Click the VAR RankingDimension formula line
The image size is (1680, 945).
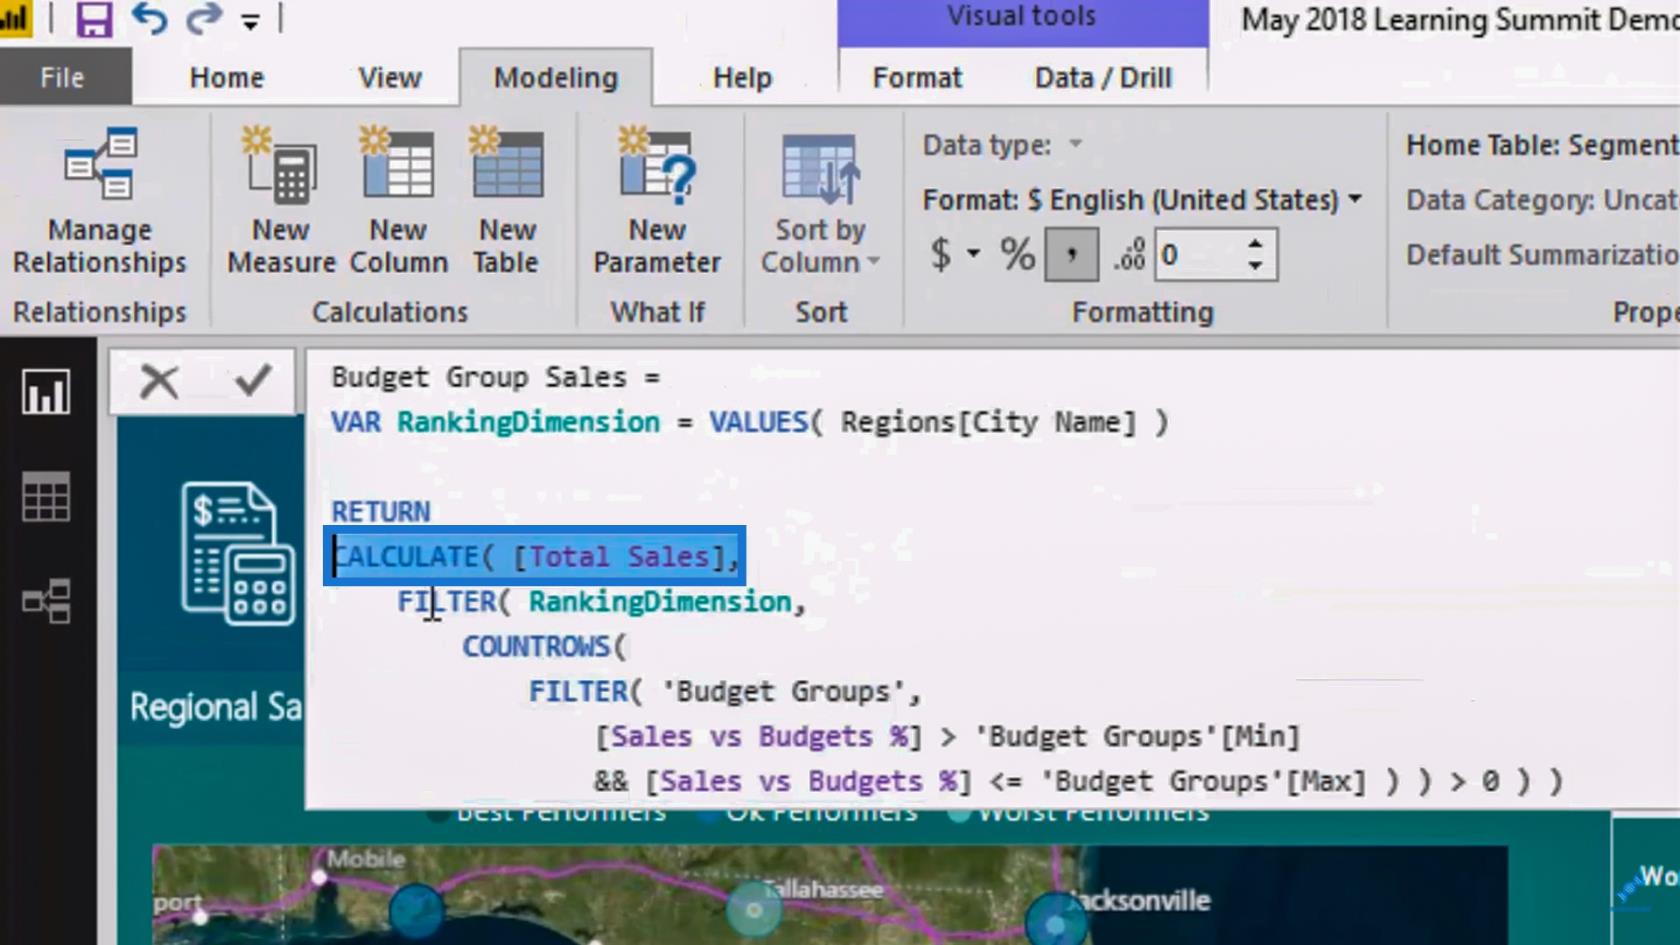[x=749, y=422]
